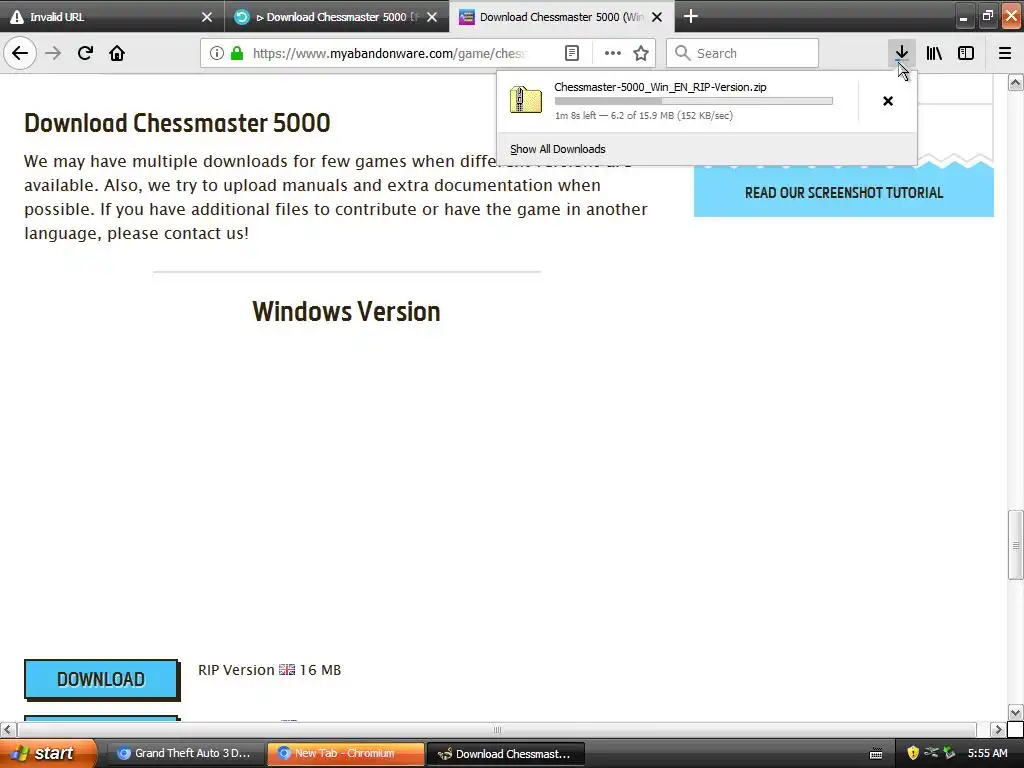Focus the Search input field
Image resolution: width=1024 pixels, height=768 pixels.
pos(743,53)
